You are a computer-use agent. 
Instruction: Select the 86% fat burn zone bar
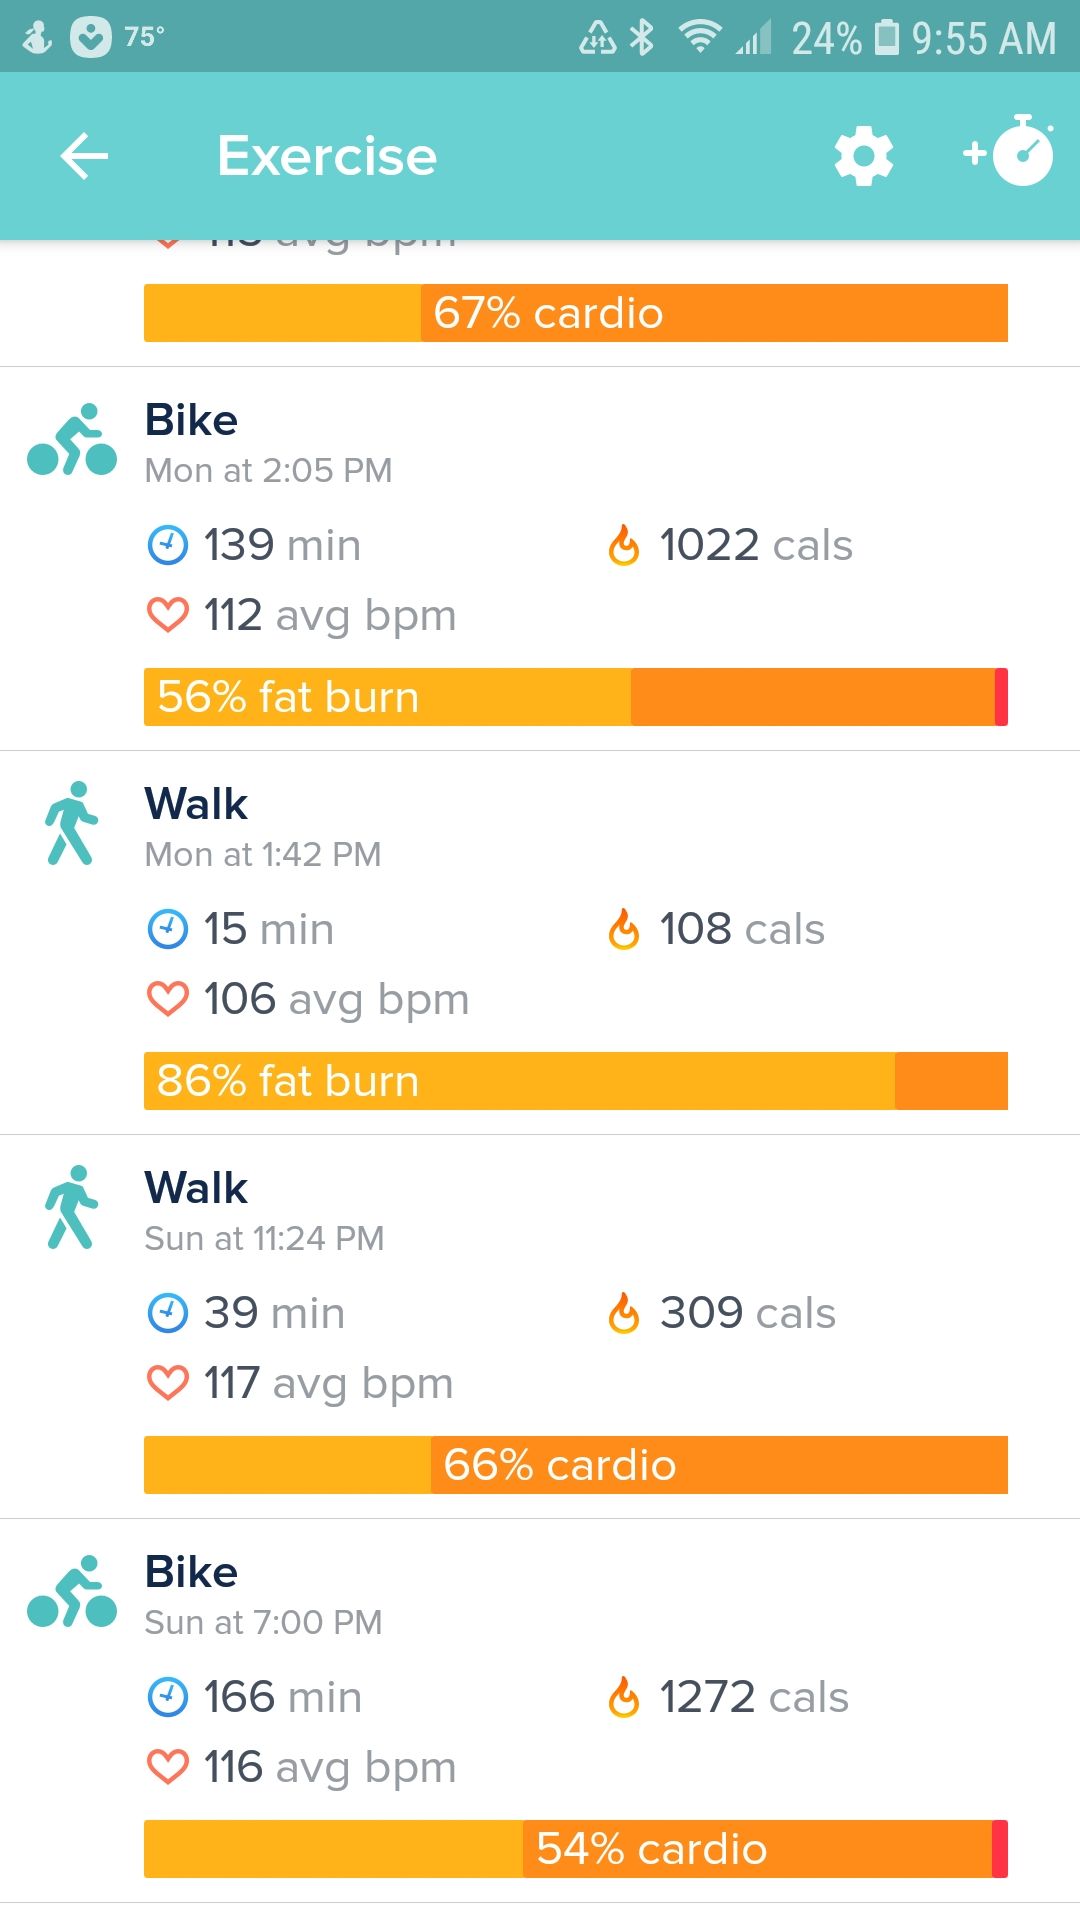575,1081
